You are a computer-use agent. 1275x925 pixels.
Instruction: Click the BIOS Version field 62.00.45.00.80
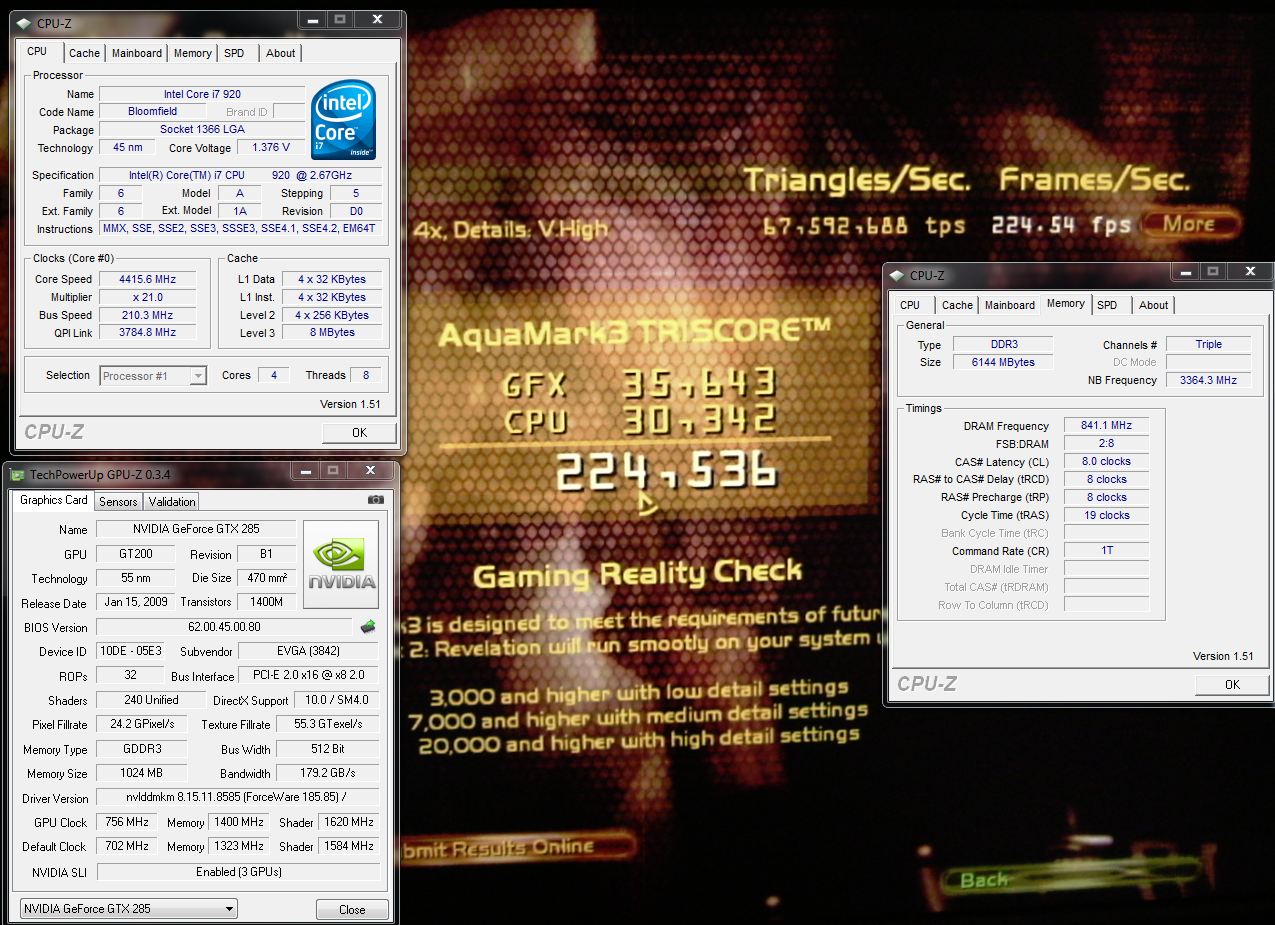pos(225,627)
